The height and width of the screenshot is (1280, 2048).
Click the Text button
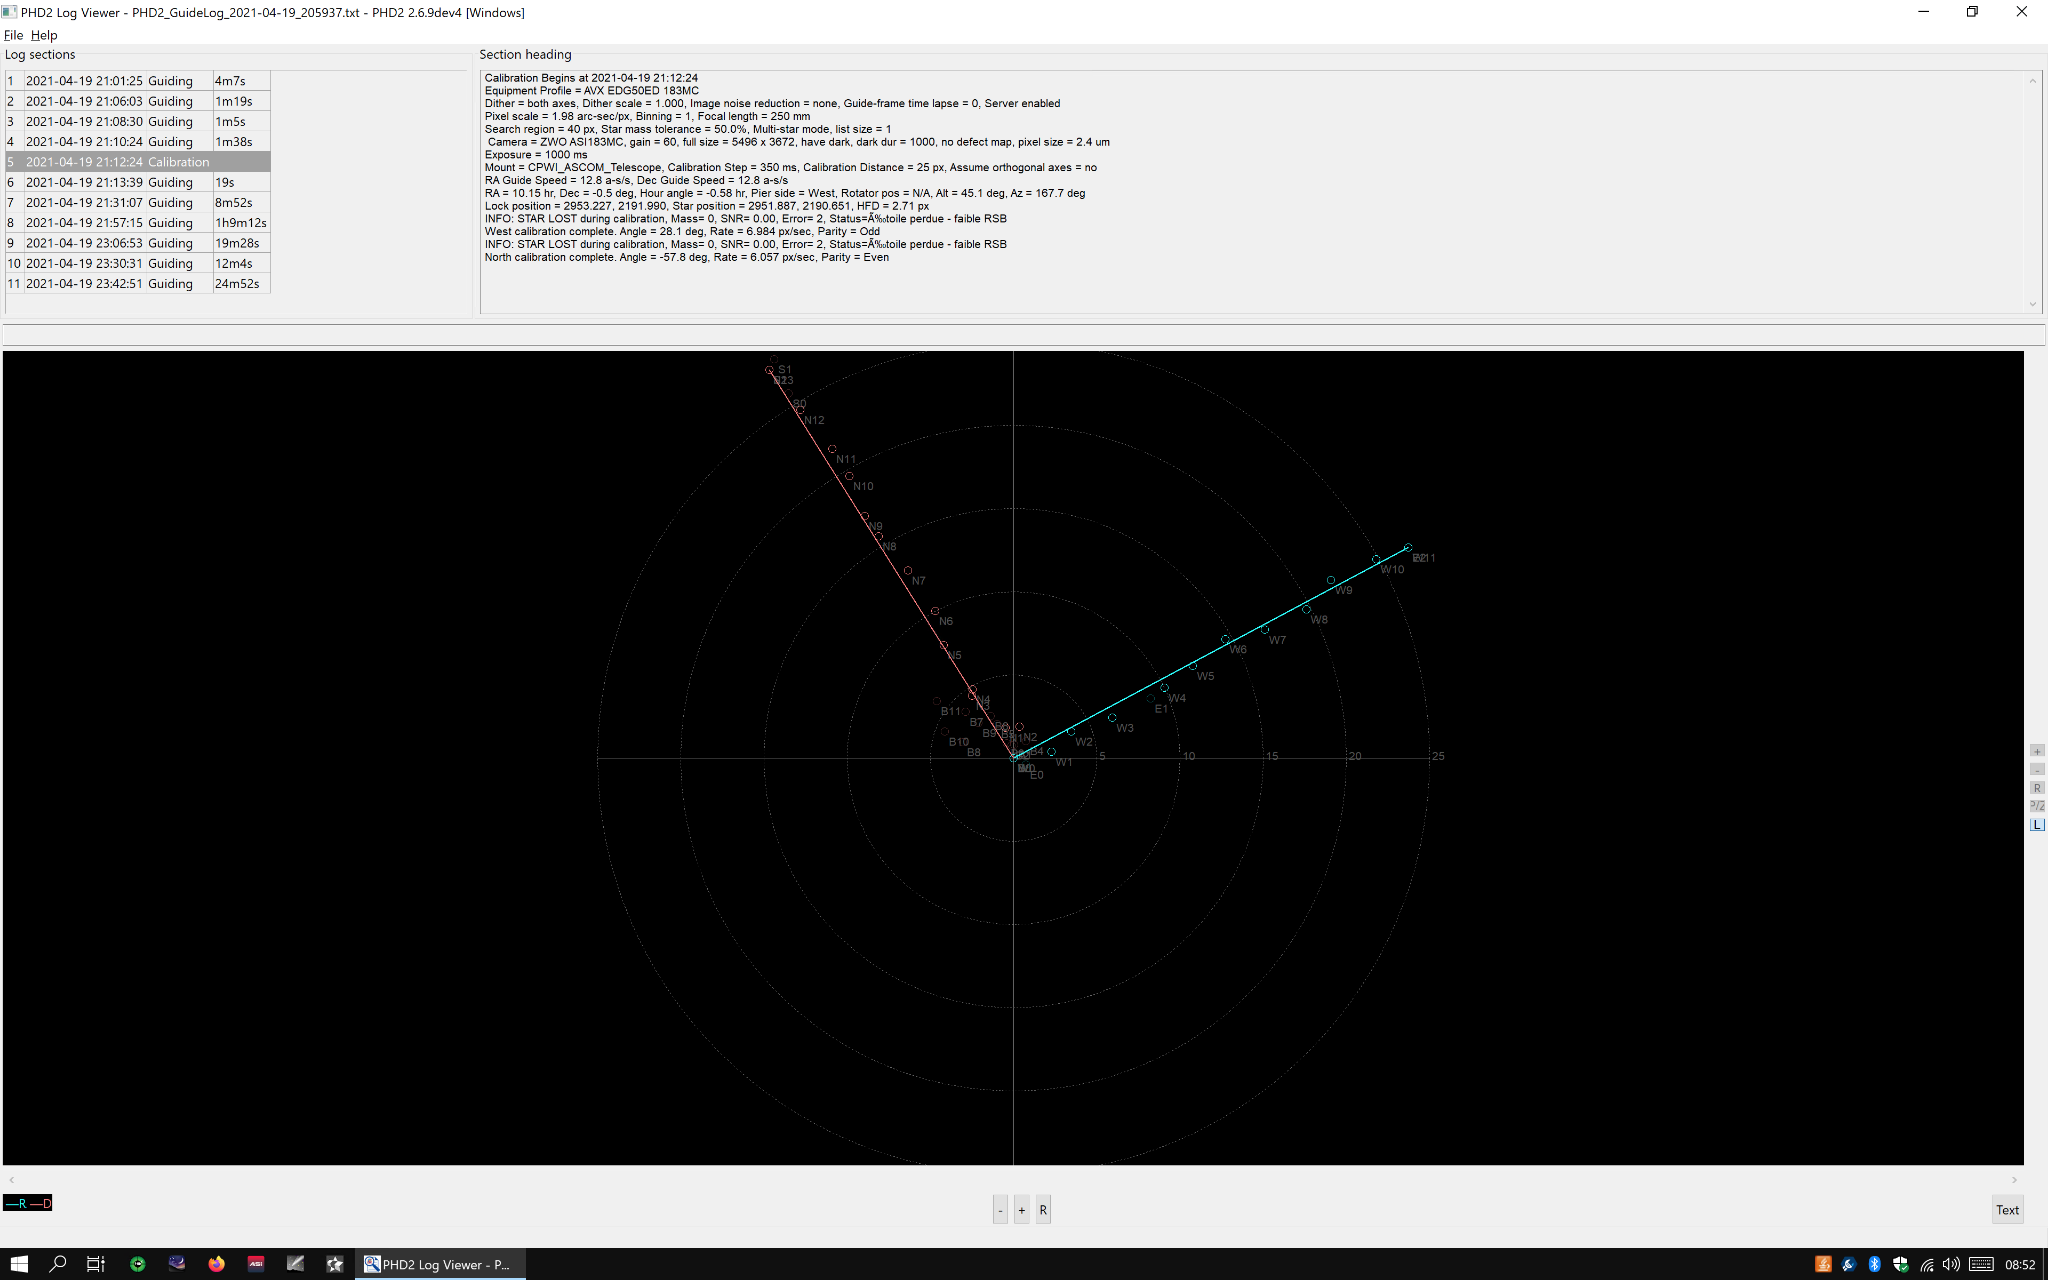[x=2007, y=1210]
